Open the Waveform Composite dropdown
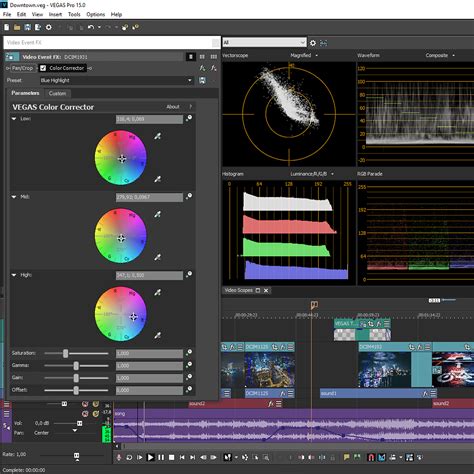 click(440, 55)
